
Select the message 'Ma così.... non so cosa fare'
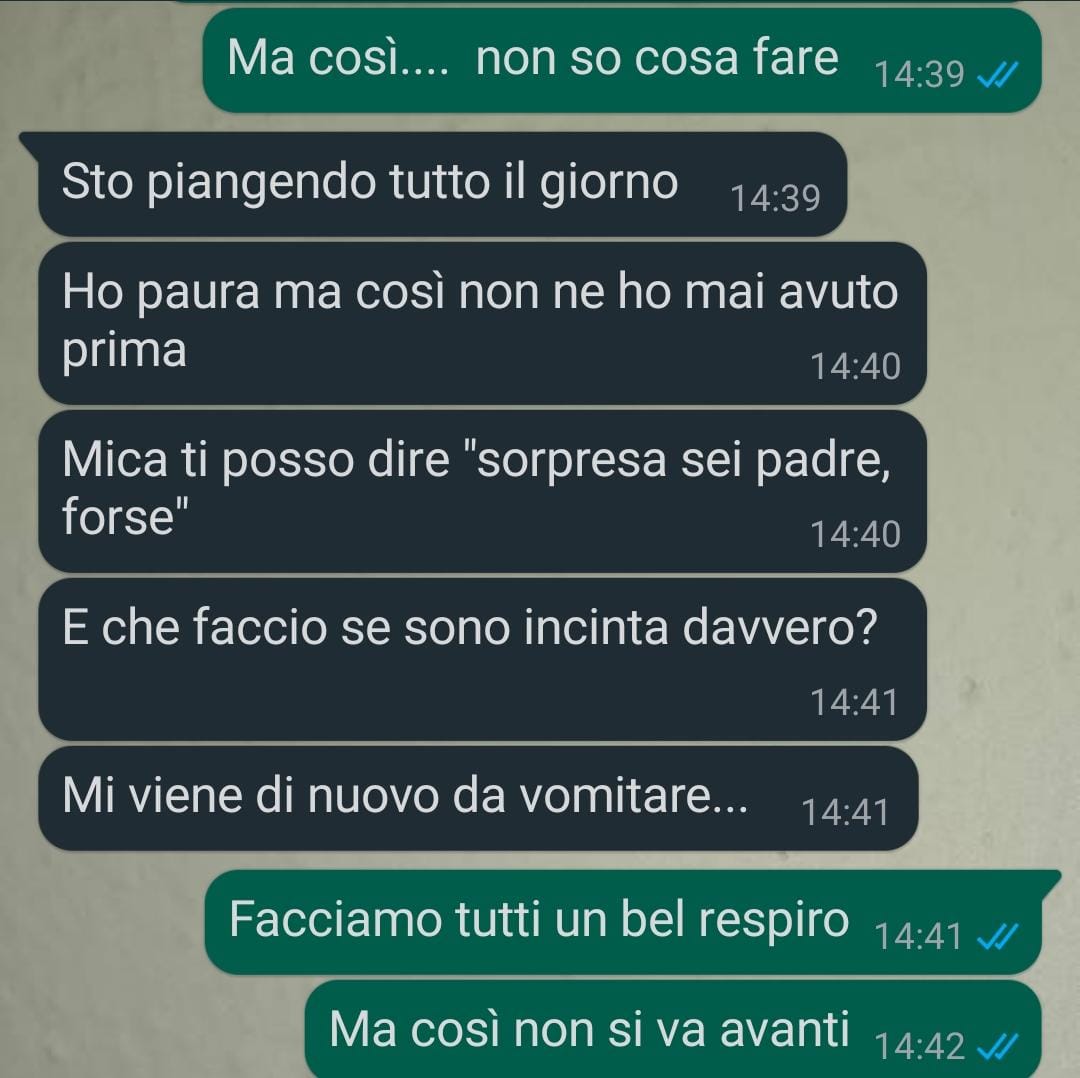(x=621, y=61)
